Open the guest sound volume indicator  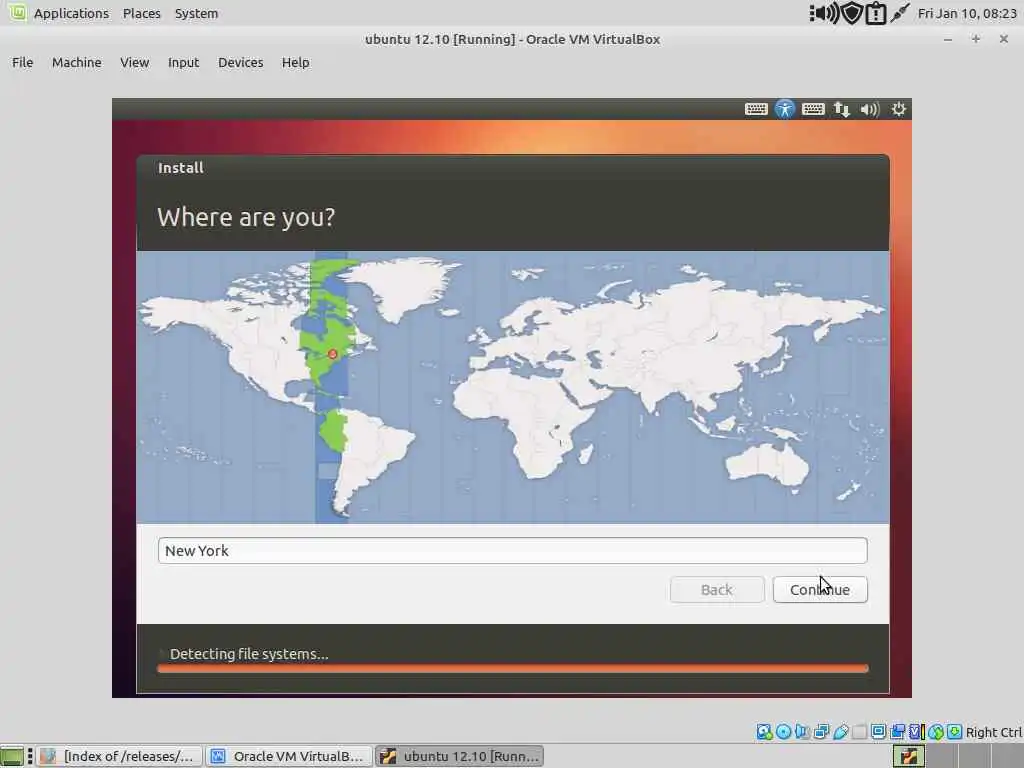(870, 109)
